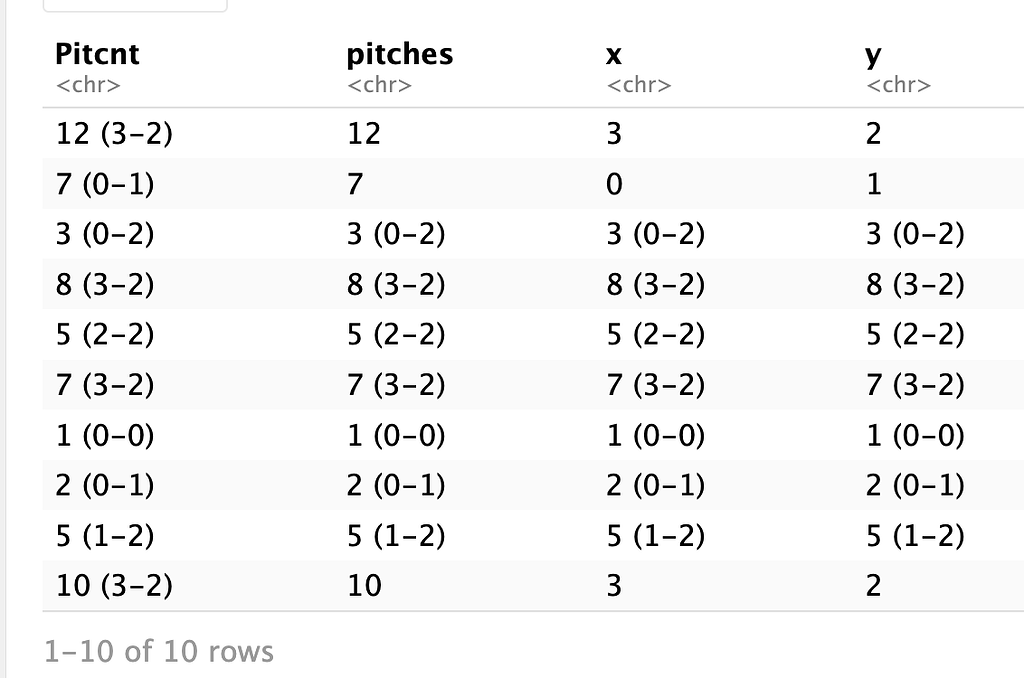Click the y cell showing 1
The height and width of the screenshot is (678, 1024).
(874, 184)
